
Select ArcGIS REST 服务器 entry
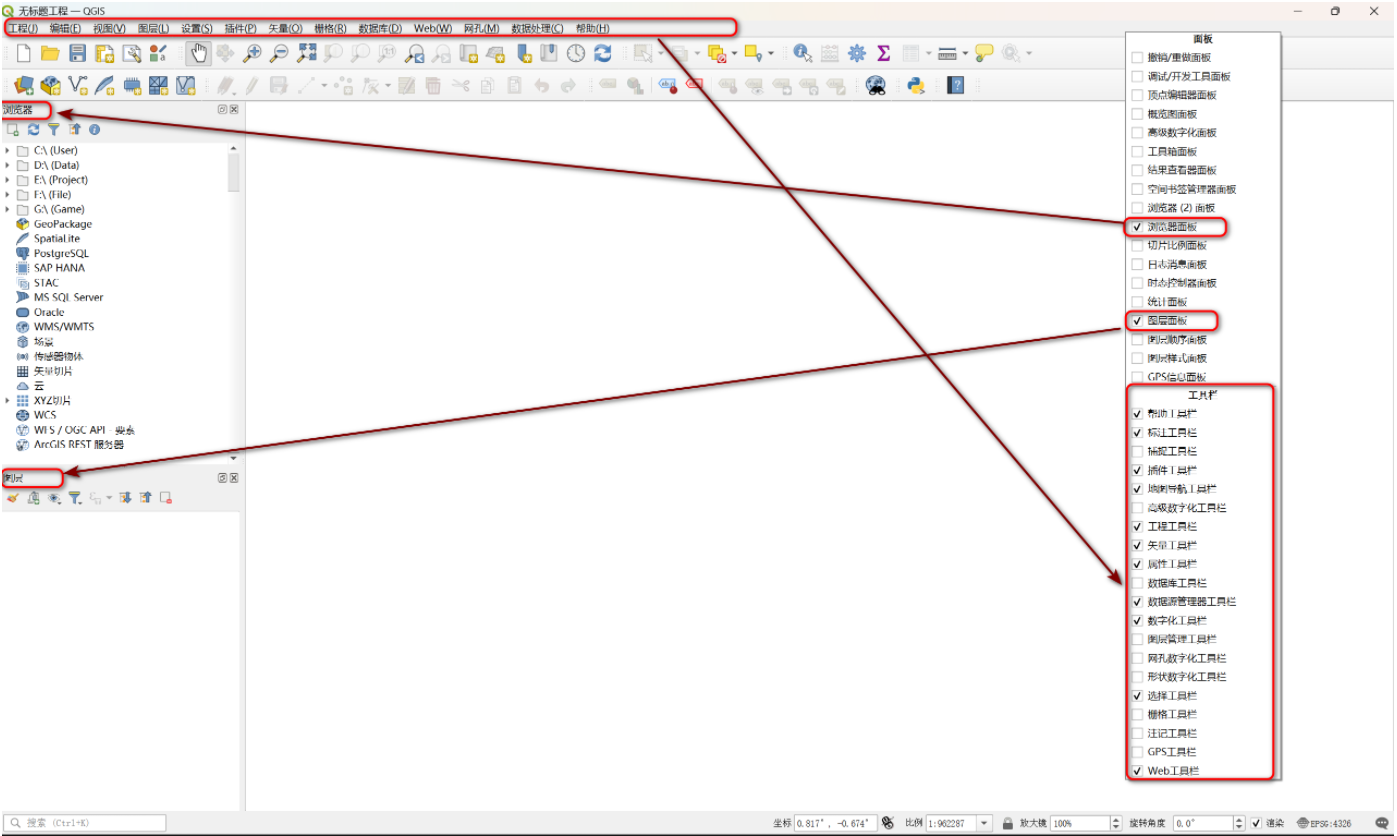77,444
